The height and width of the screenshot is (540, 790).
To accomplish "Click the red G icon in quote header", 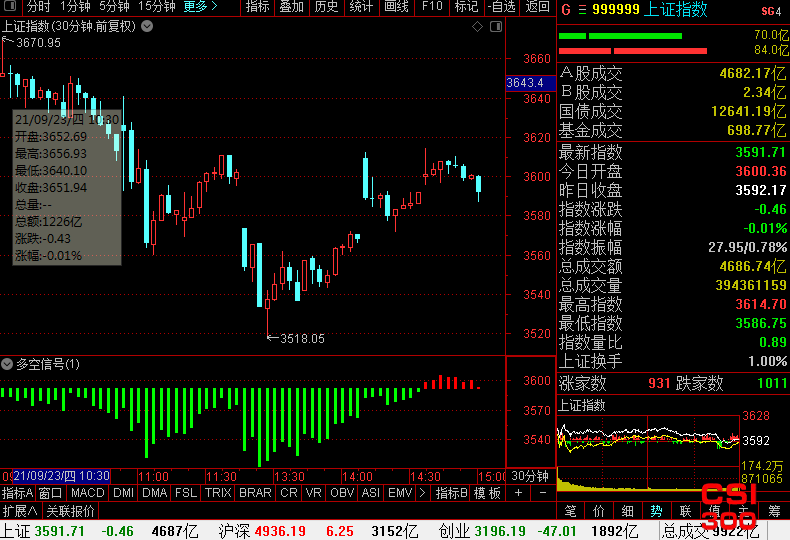I will pyautogui.click(x=566, y=10).
